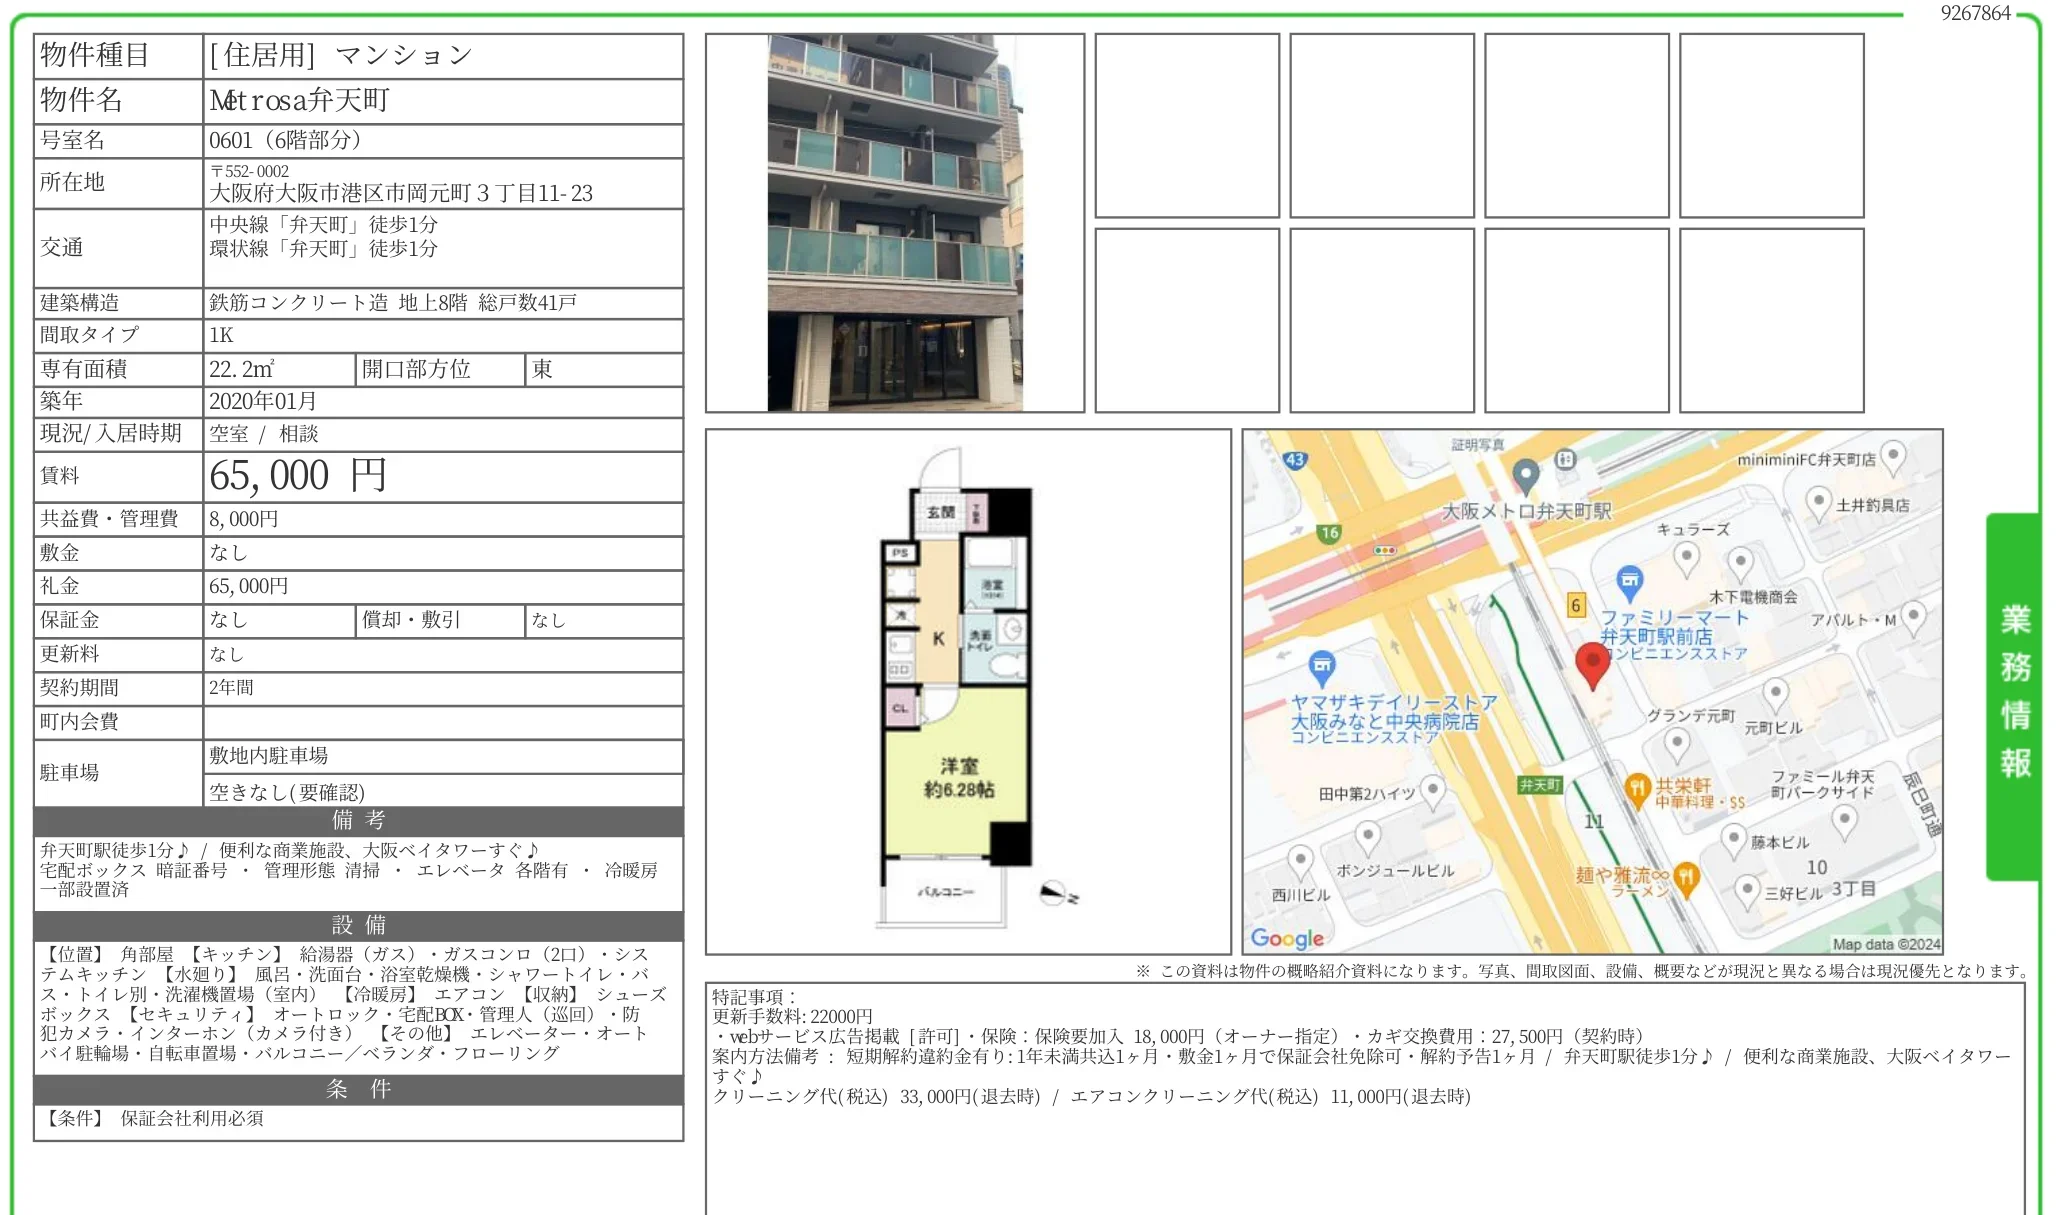The width and height of the screenshot is (2056, 1215).
Task: Click 更新手数料:22000円 line
Action: [792, 1016]
